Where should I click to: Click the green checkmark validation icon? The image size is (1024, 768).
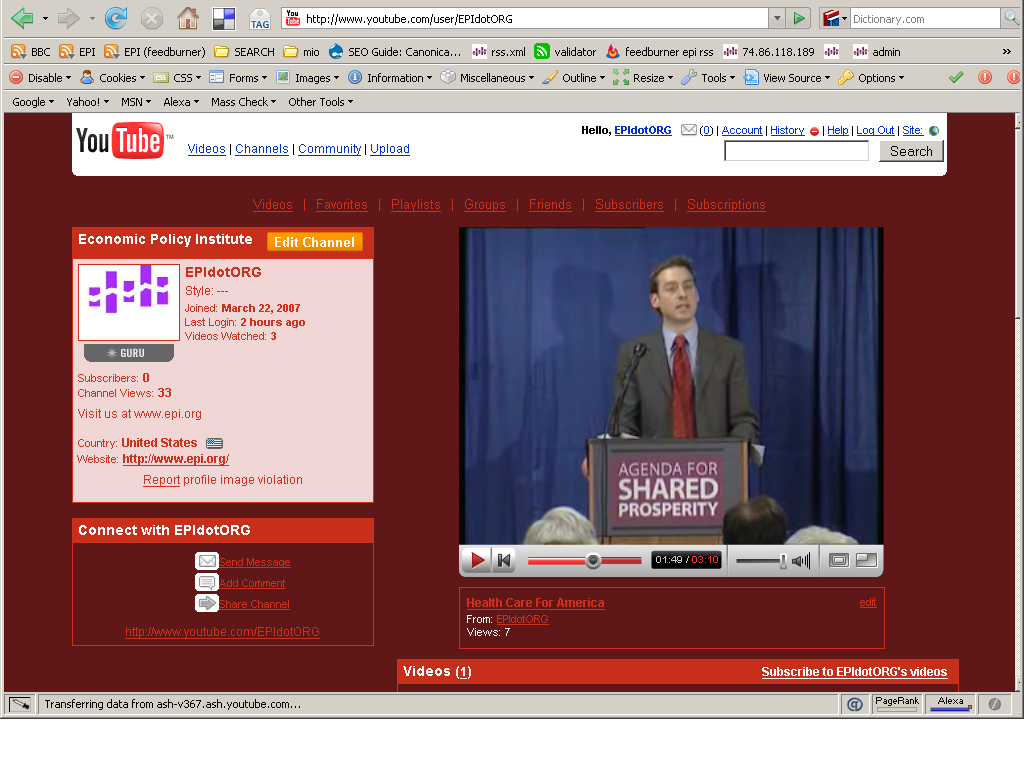point(956,78)
